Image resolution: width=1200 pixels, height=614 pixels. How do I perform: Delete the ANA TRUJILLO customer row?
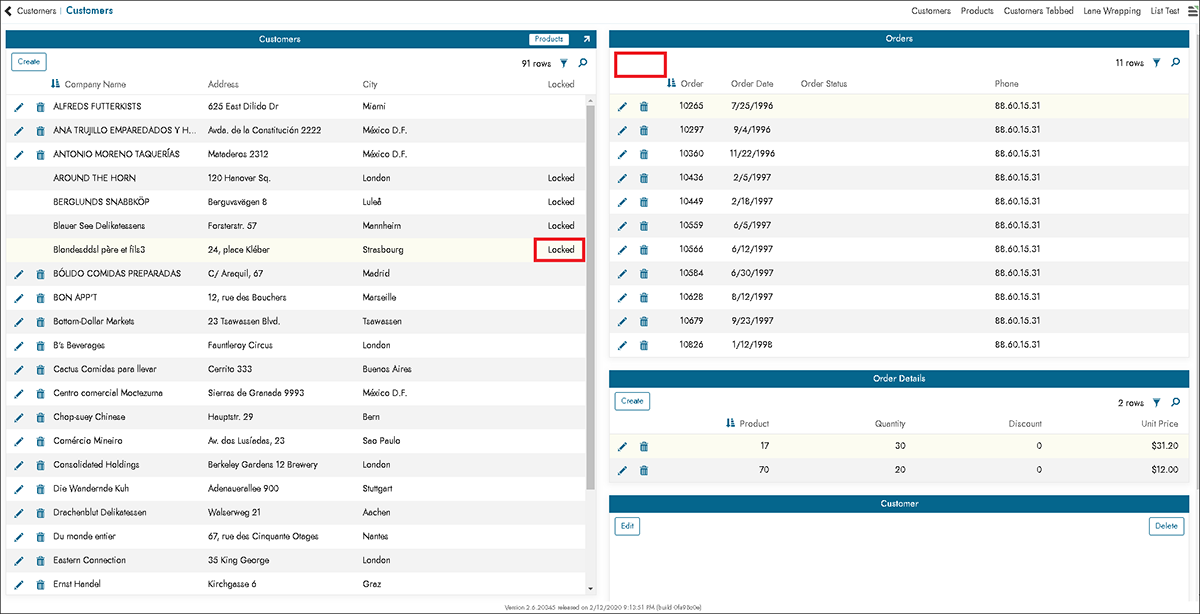40,131
